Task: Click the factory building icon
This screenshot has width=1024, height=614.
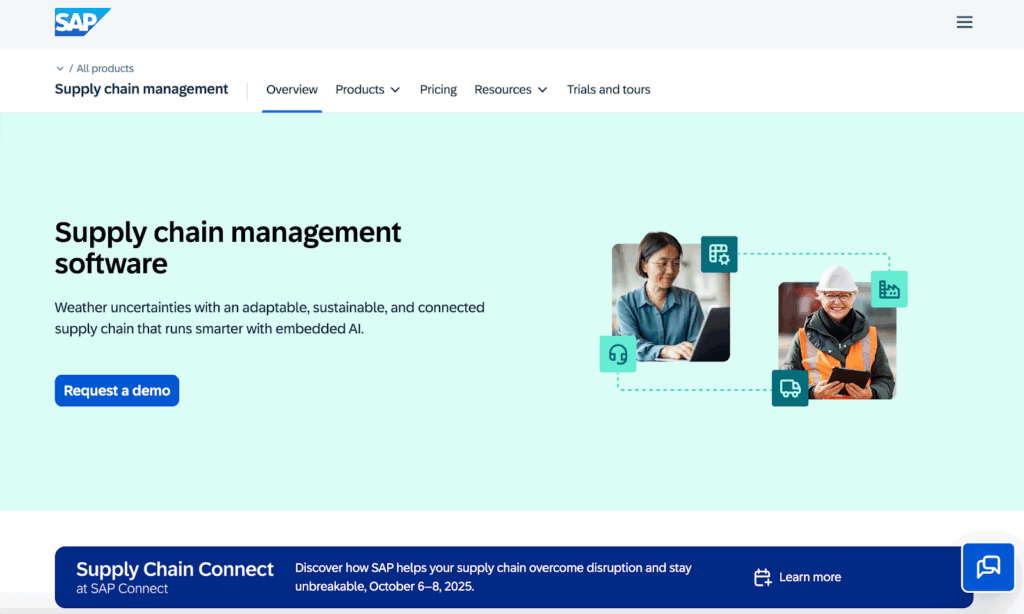Action: pyautogui.click(x=889, y=289)
